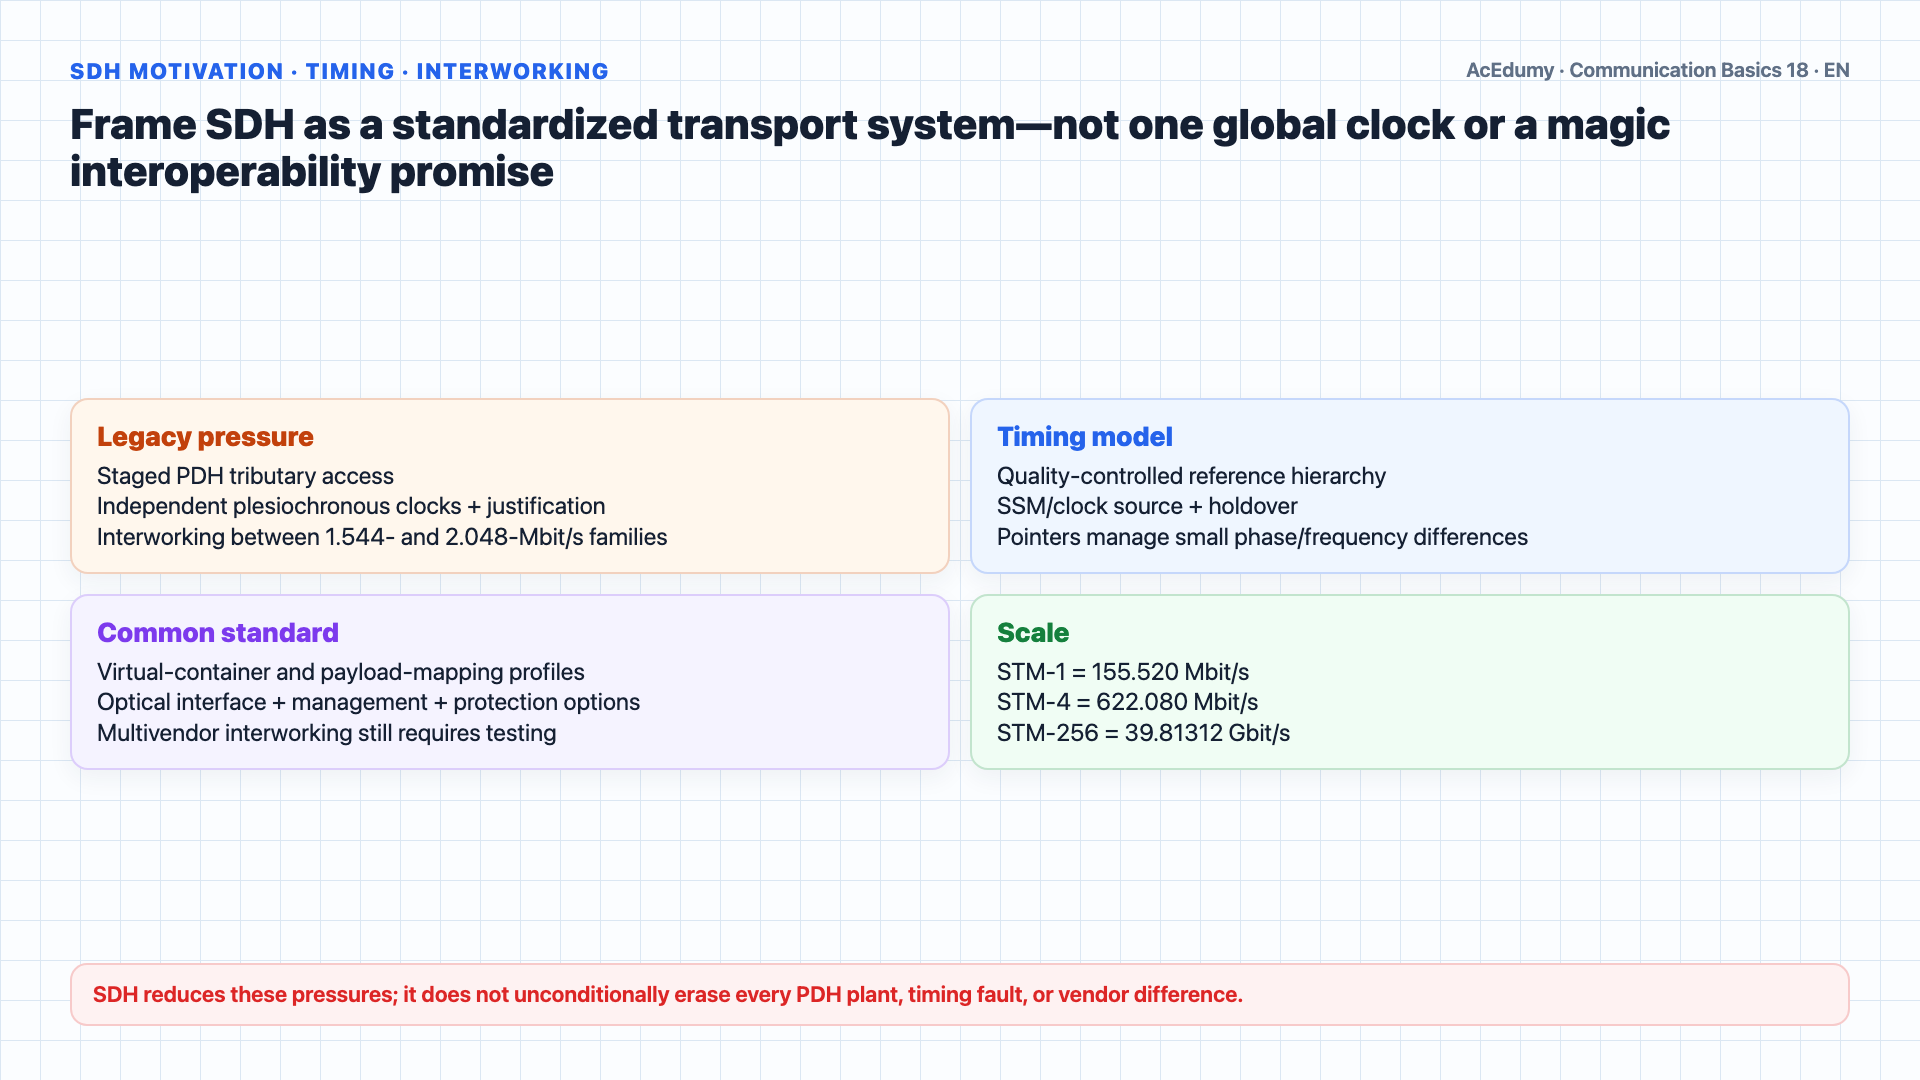Click the TIMING breadcrumb label

point(350,72)
